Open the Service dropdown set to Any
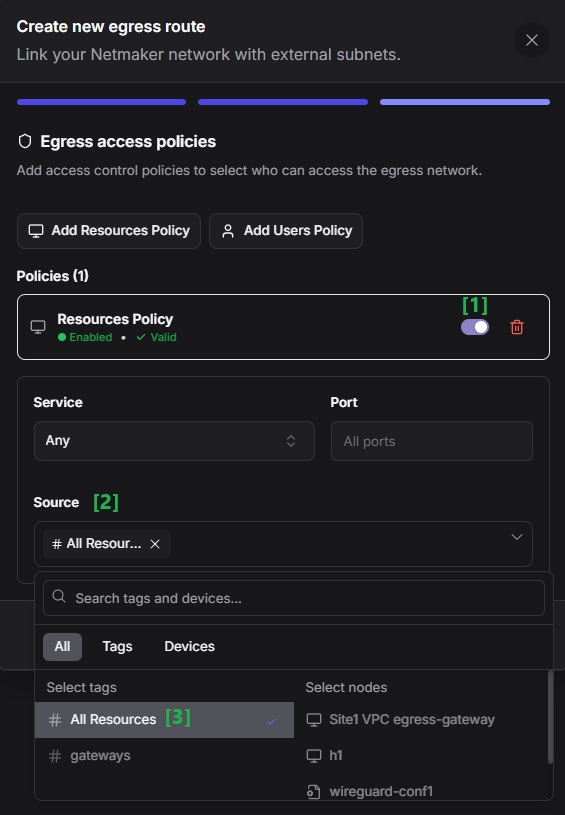The height and width of the screenshot is (815, 565). (x=174, y=441)
